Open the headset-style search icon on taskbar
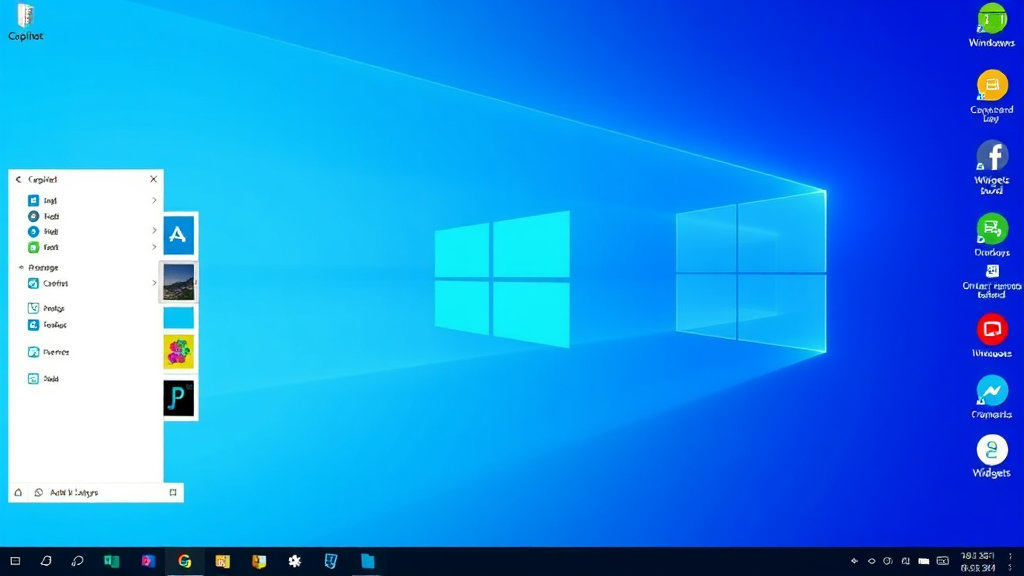 [77, 561]
